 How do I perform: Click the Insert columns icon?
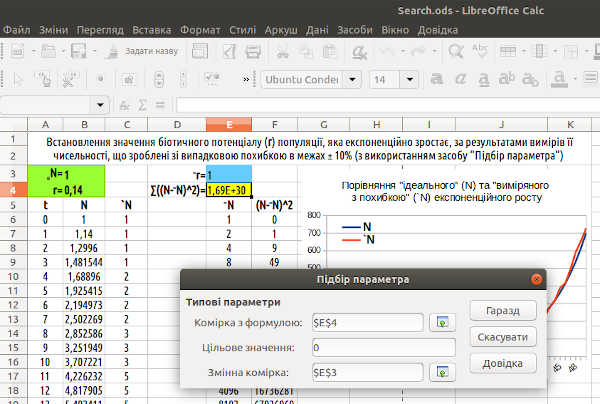click(539, 51)
